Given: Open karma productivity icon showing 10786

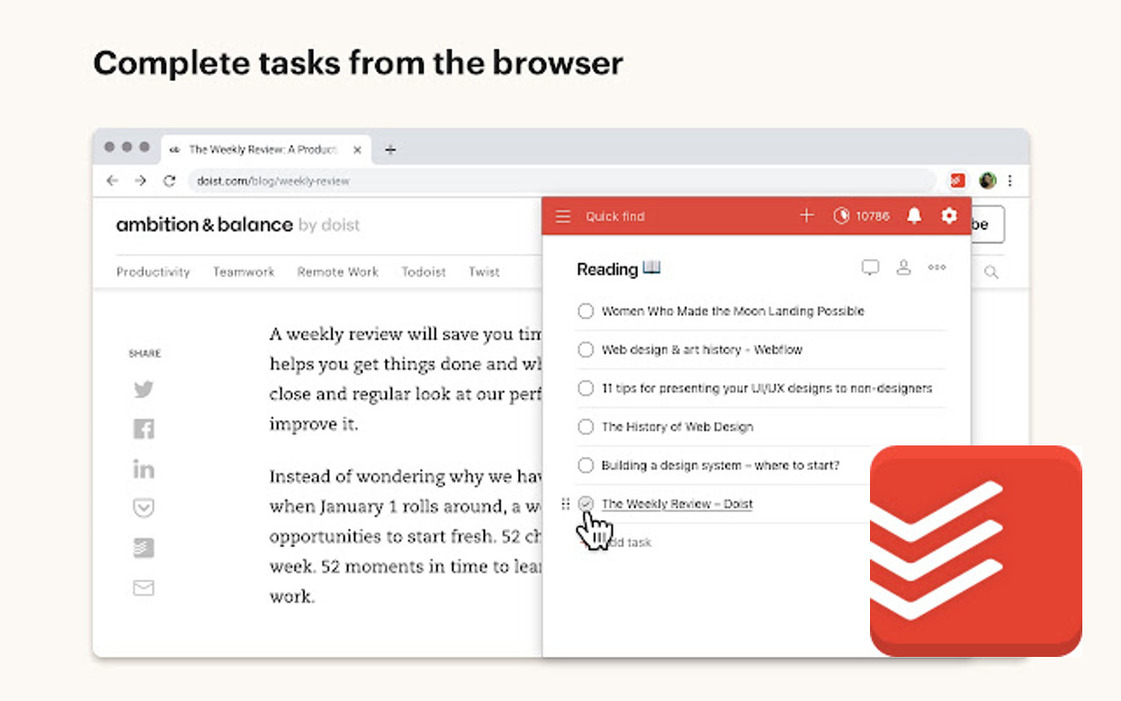Looking at the screenshot, I should pyautogui.click(x=841, y=216).
